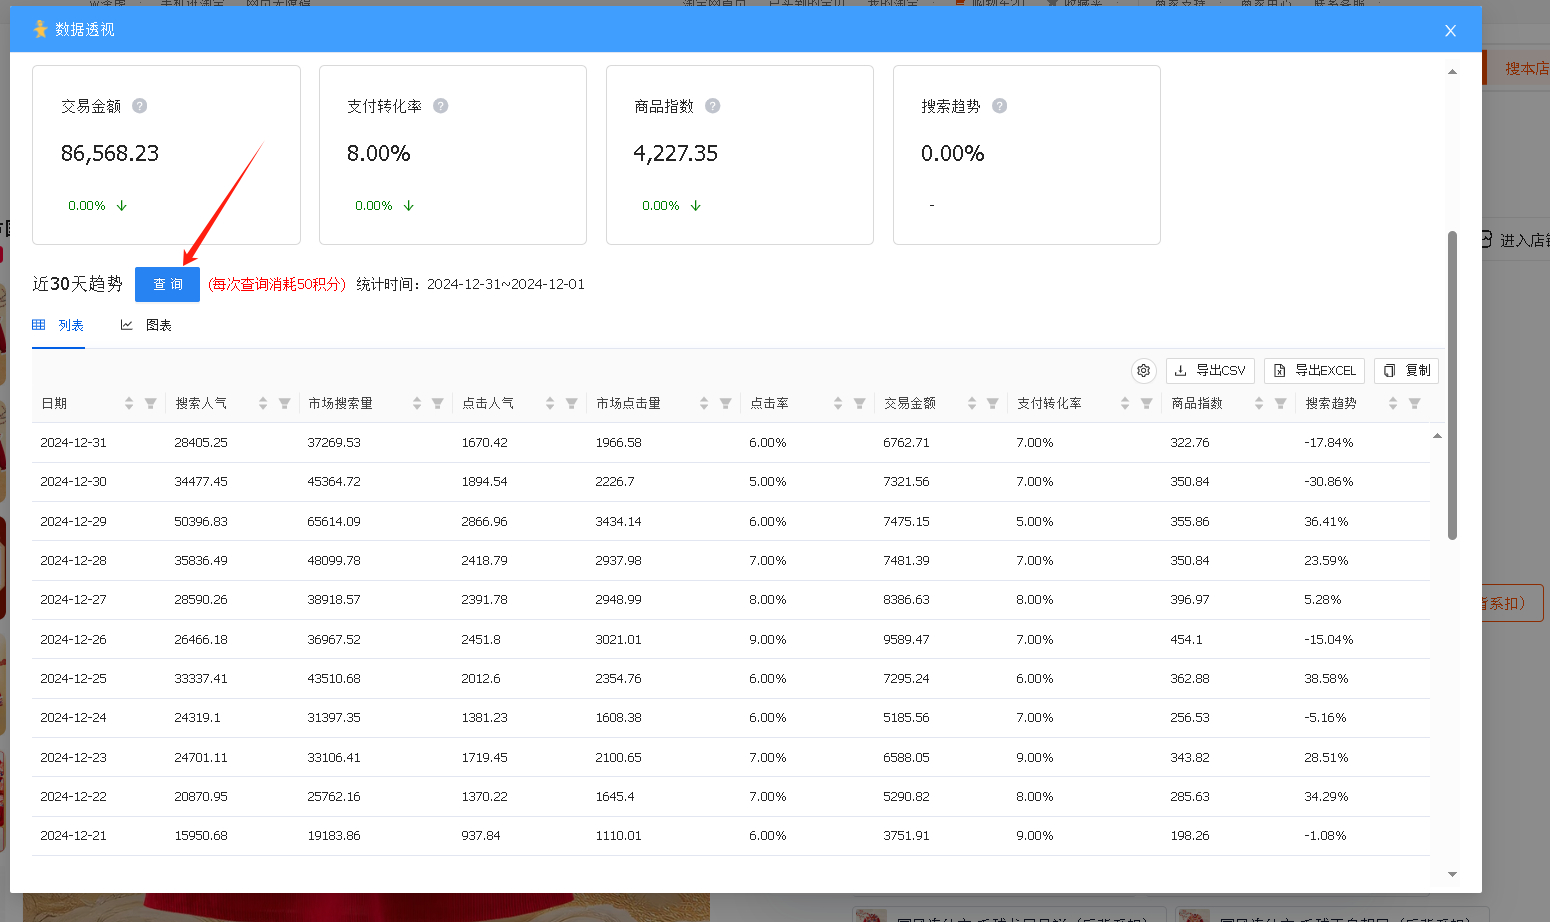The width and height of the screenshot is (1550, 922).
Task: Filter the 日期 column funnel icon
Action: 151,403
